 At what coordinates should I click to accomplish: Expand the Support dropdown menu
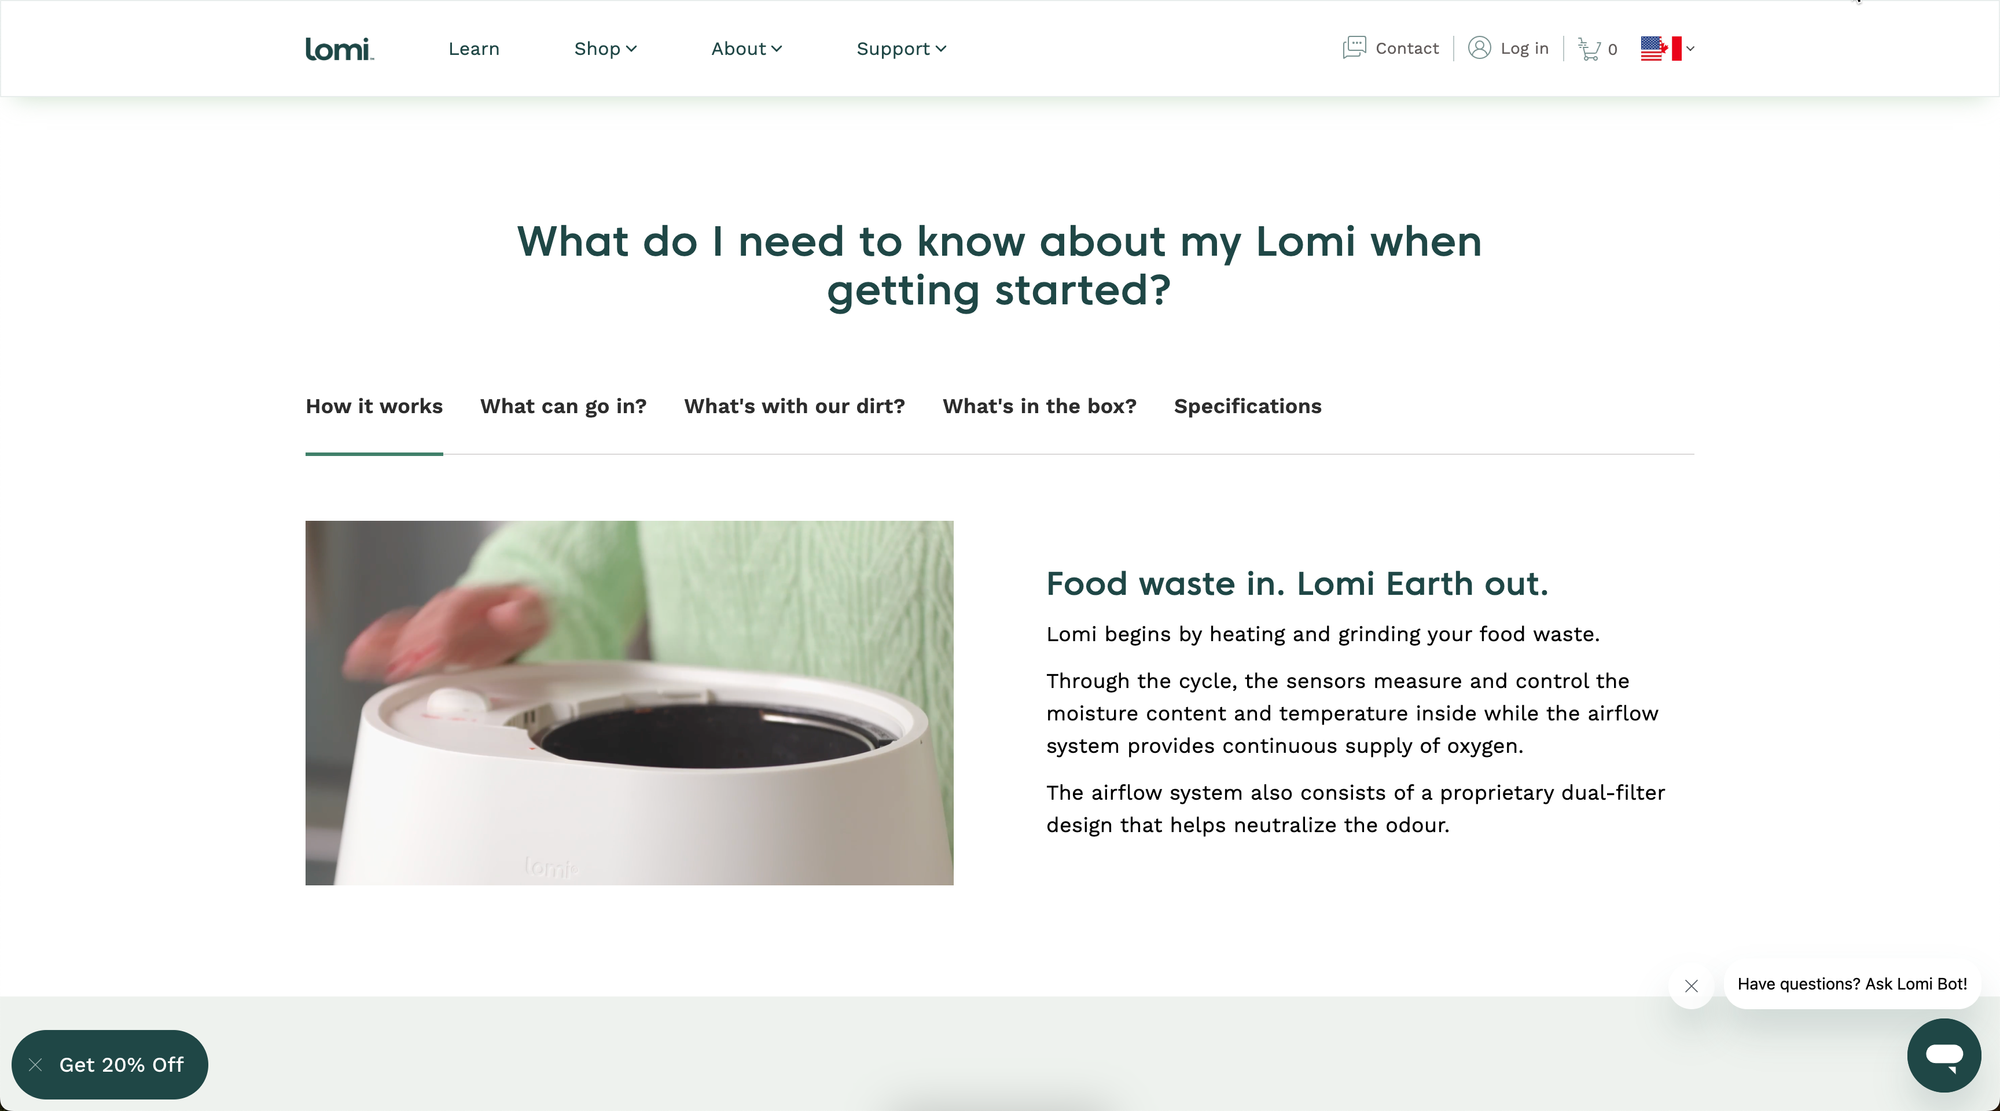[901, 49]
